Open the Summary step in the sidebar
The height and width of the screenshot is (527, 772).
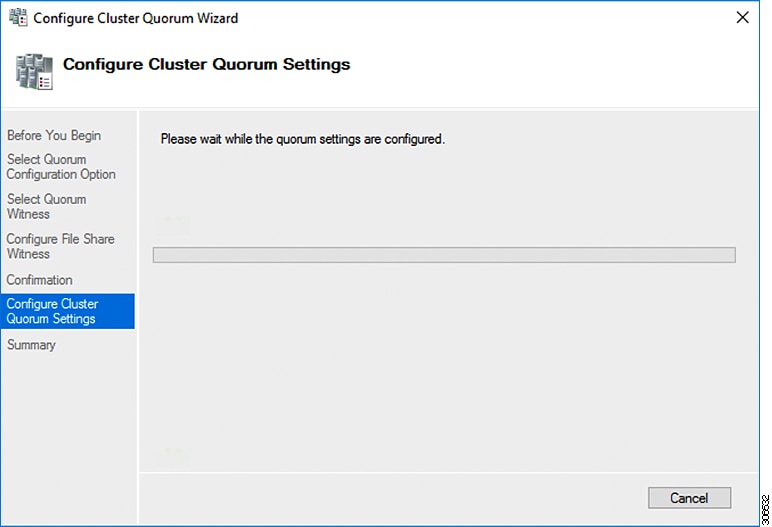tap(31, 345)
